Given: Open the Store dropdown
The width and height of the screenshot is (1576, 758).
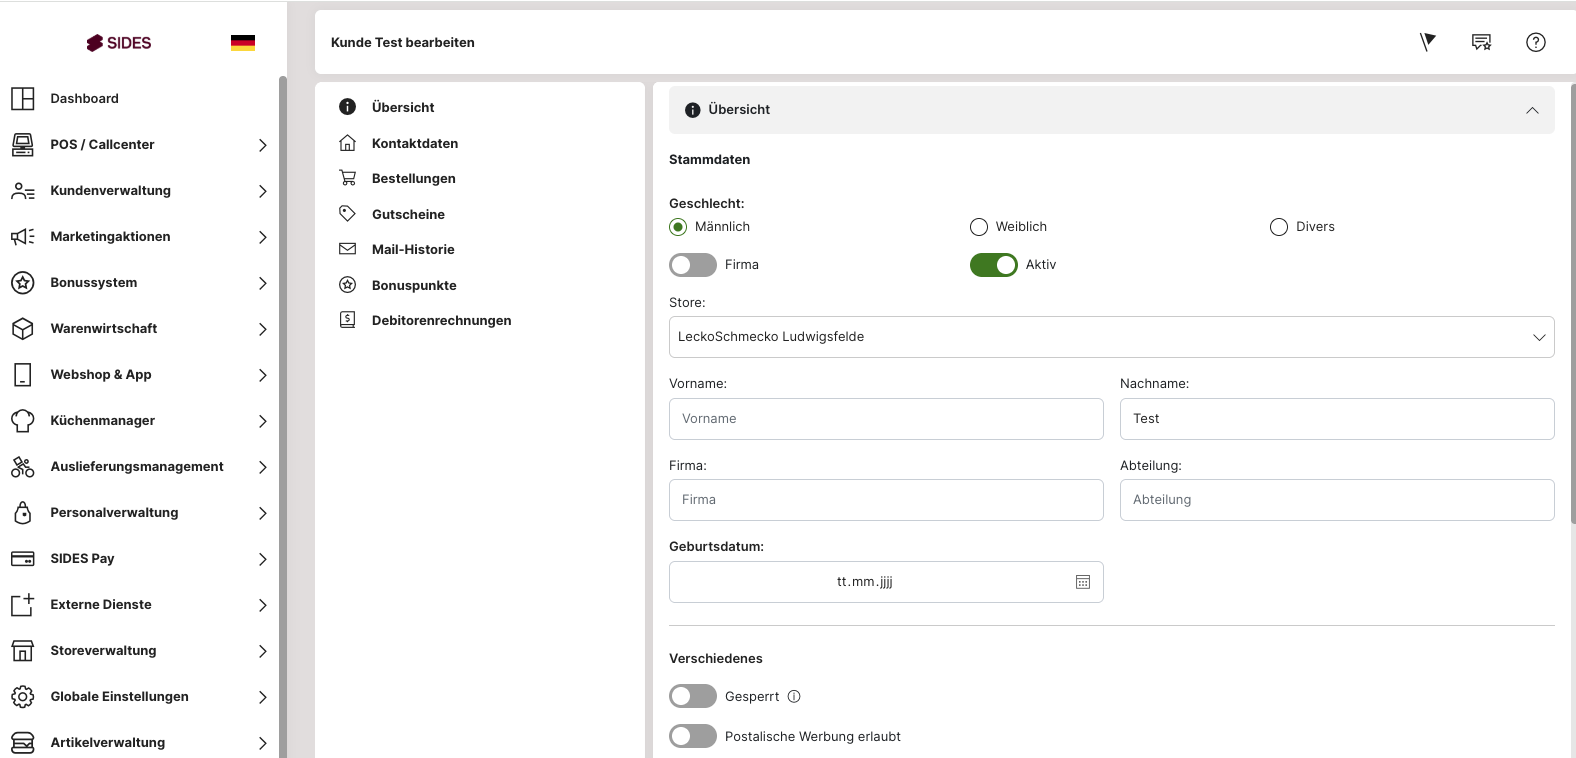Looking at the screenshot, I should [x=1111, y=337].
